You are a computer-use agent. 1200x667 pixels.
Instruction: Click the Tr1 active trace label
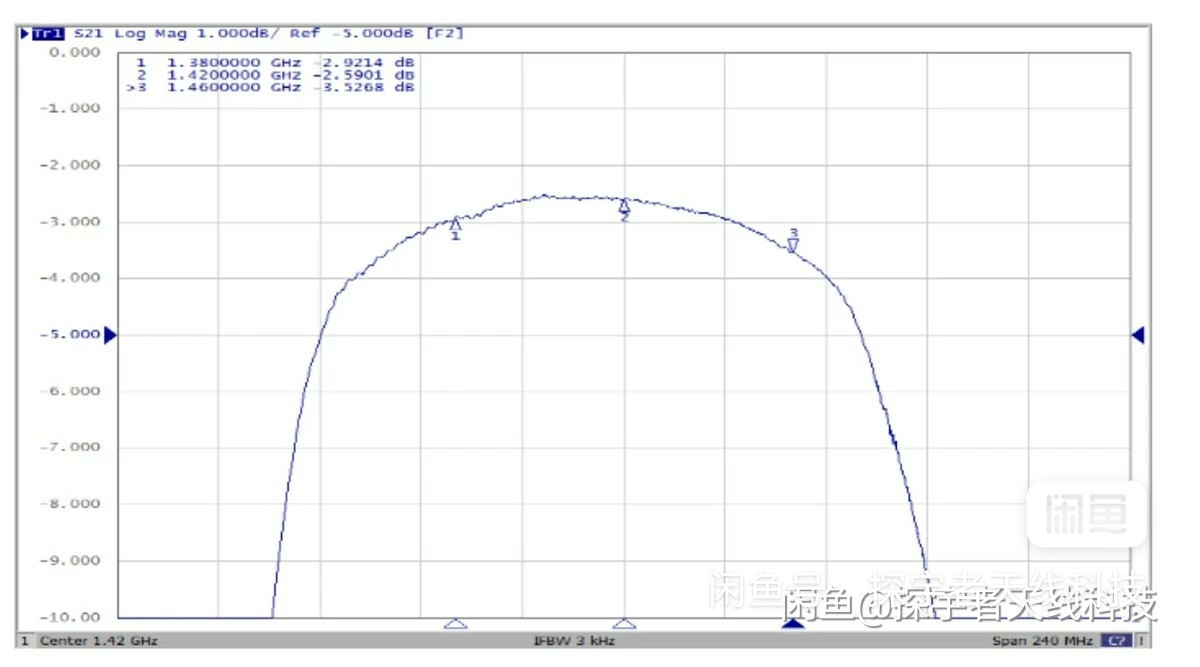click(x=46, y=34)
